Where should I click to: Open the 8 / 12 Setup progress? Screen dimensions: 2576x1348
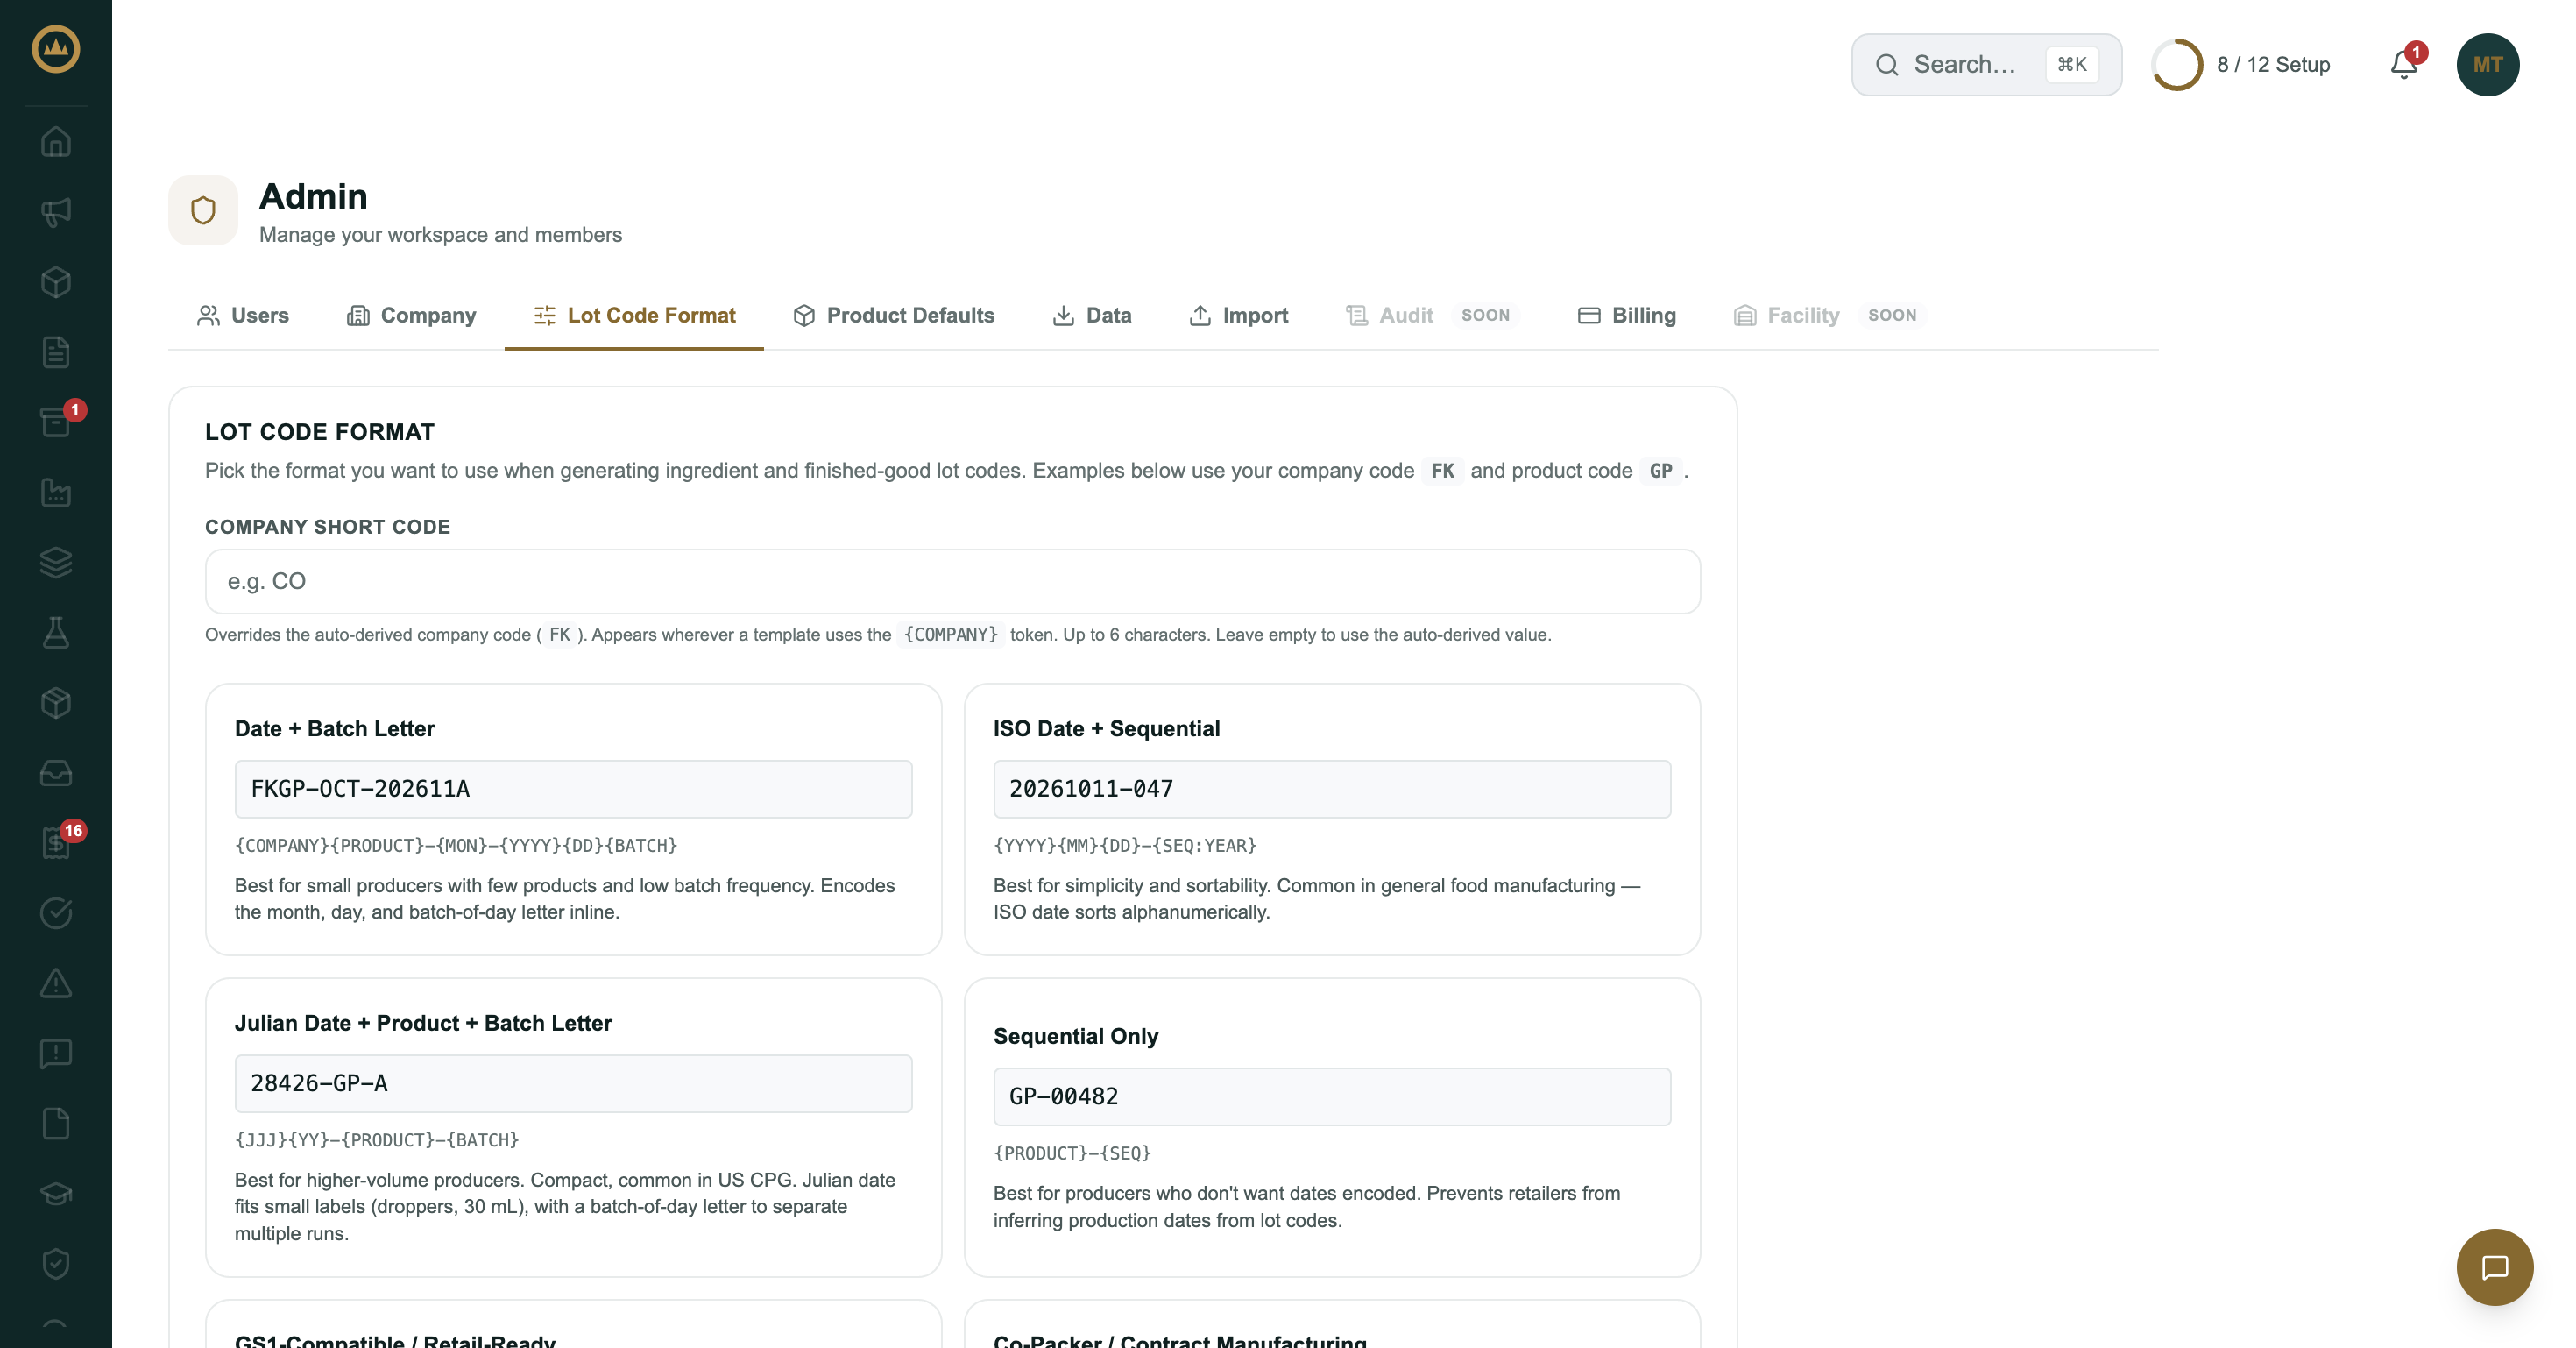(x=2241, y=65)
